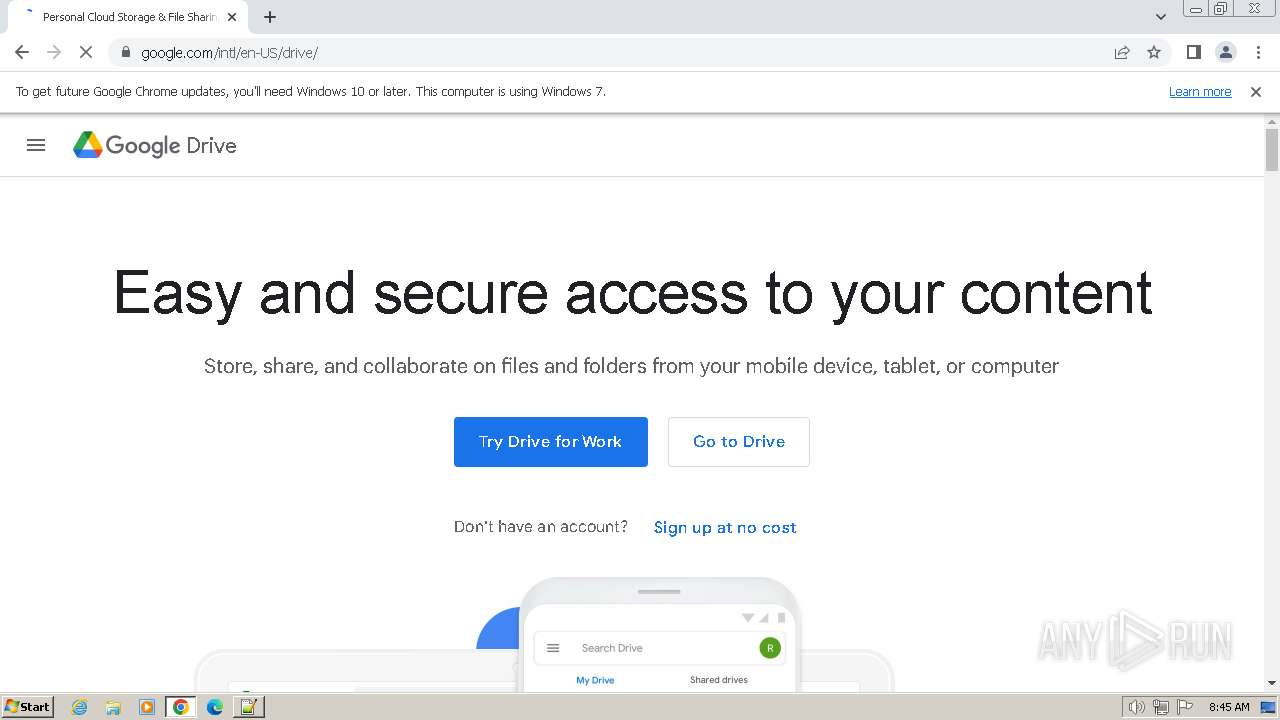Launch Microsoft Edge from taskbar

point(215,707)
